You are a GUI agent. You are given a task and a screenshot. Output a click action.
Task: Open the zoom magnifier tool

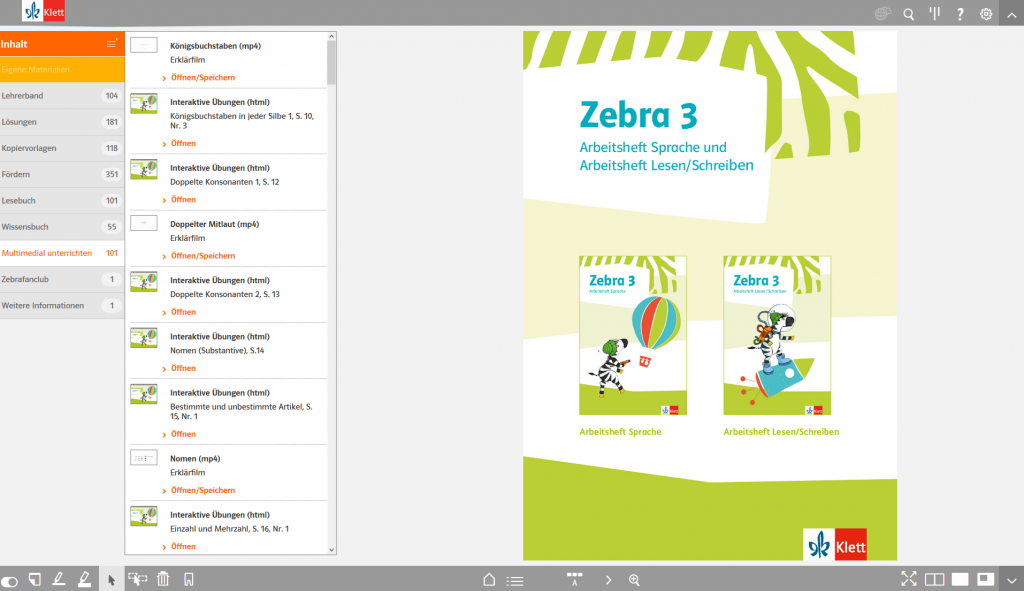(x=634, y=579)
